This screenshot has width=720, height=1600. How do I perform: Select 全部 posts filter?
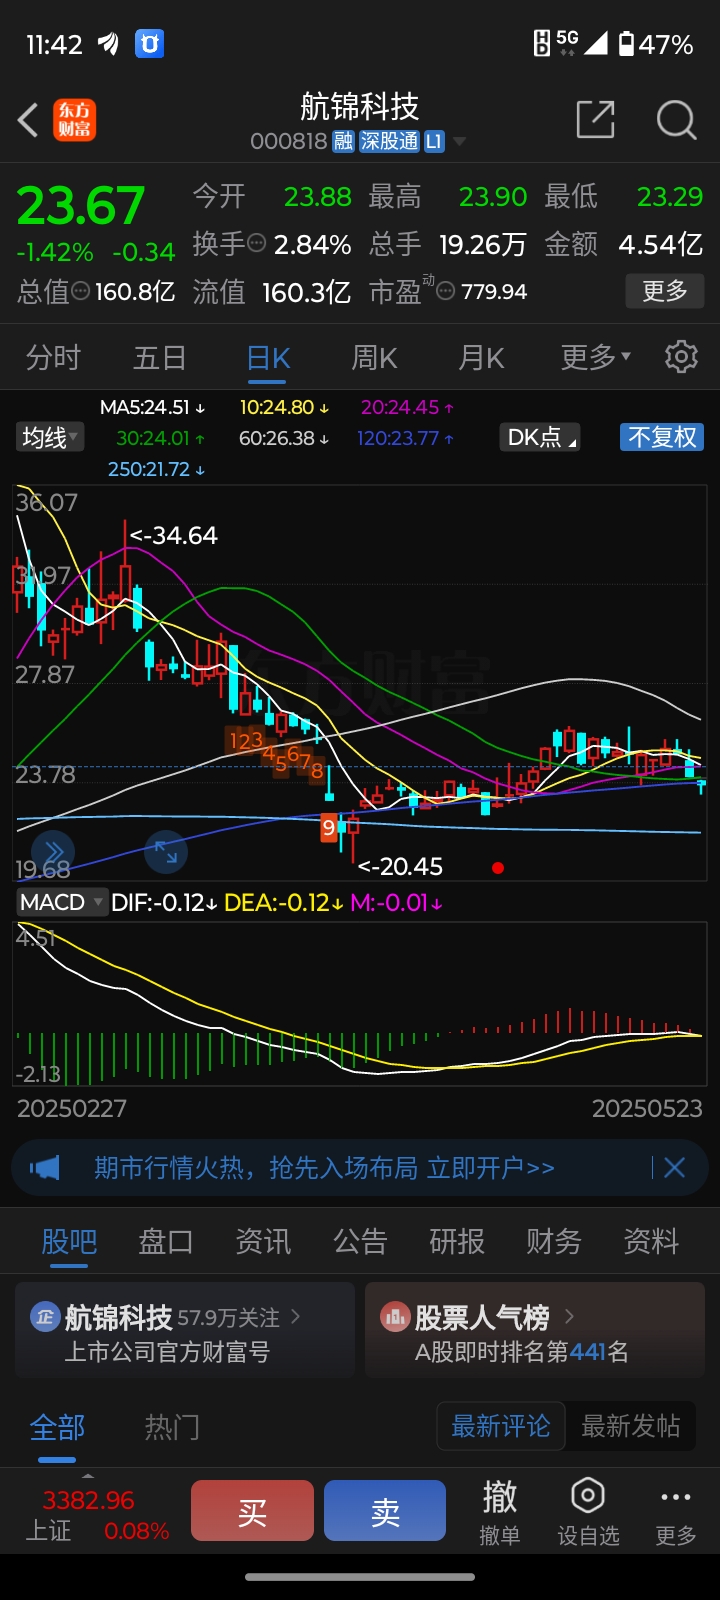tap(57, 1427)
